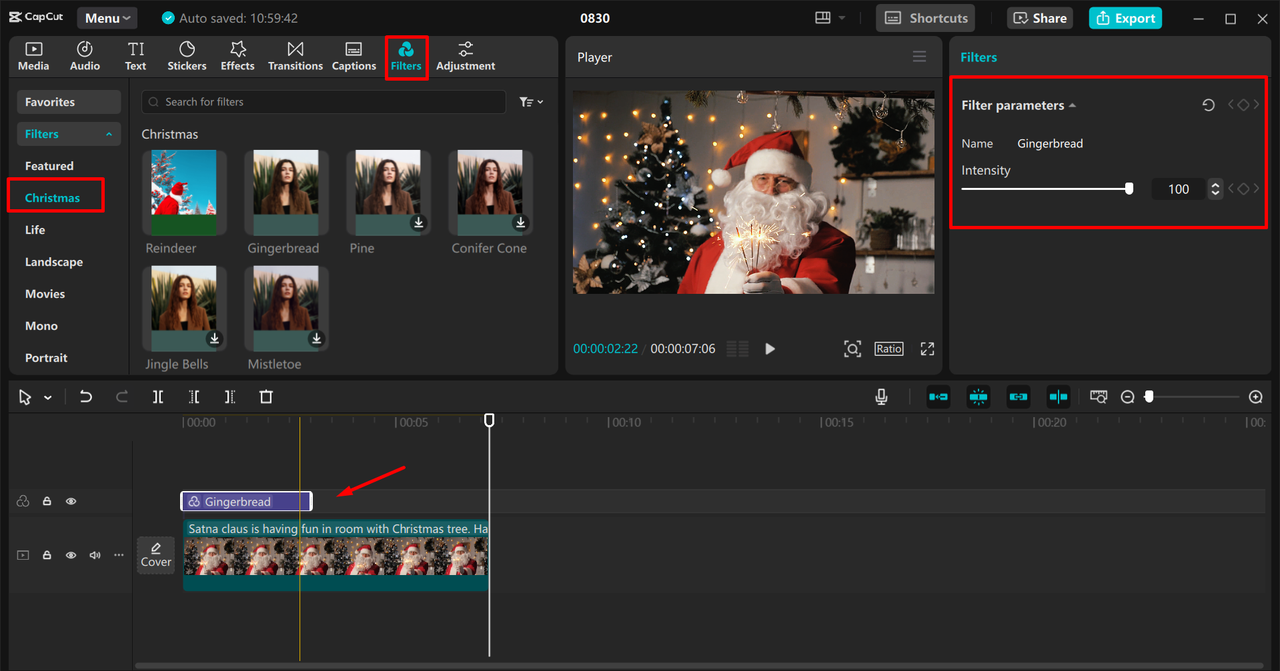Open the Audio tab
The image size is (1280, 671).
point(85,57)
